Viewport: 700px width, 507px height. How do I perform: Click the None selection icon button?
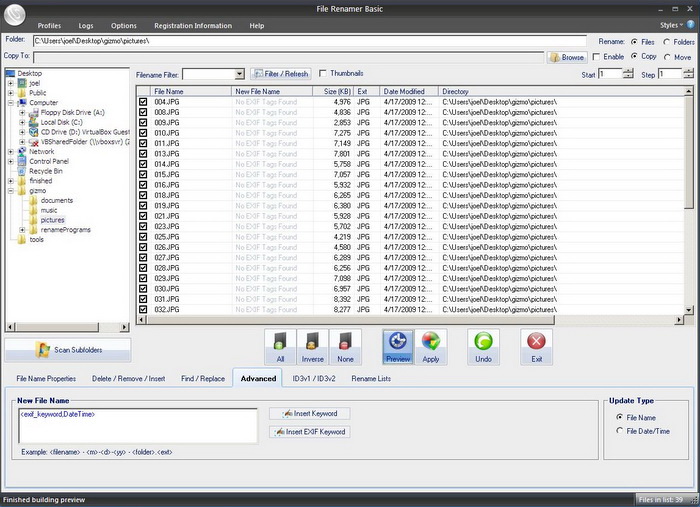345,347
